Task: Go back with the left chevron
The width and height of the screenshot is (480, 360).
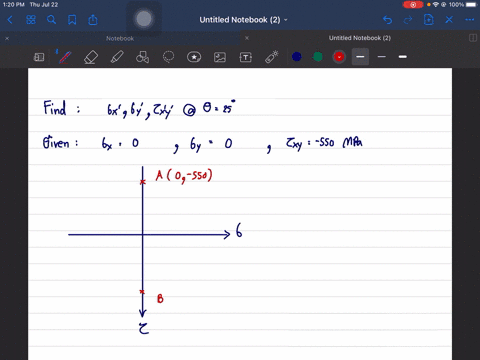Action: click(10, 20)
